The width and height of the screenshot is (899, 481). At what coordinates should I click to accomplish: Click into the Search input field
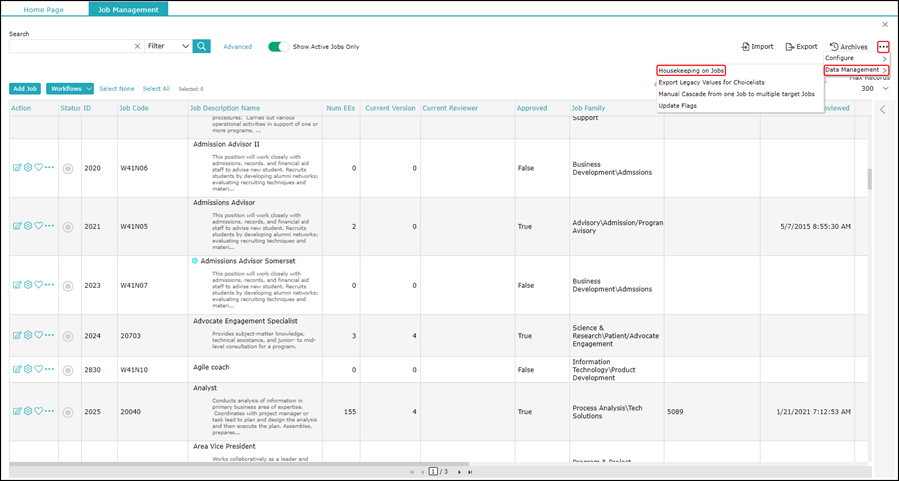(70, 46)
